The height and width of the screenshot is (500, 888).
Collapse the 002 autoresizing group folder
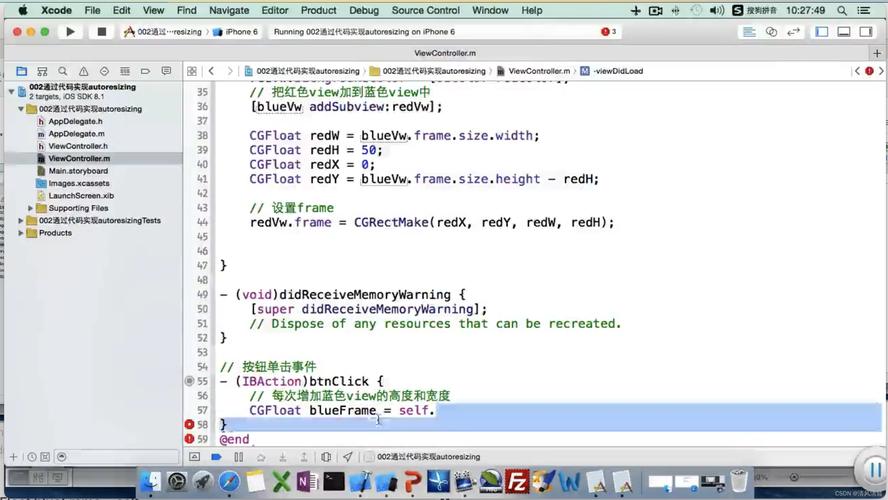point(21,109)
